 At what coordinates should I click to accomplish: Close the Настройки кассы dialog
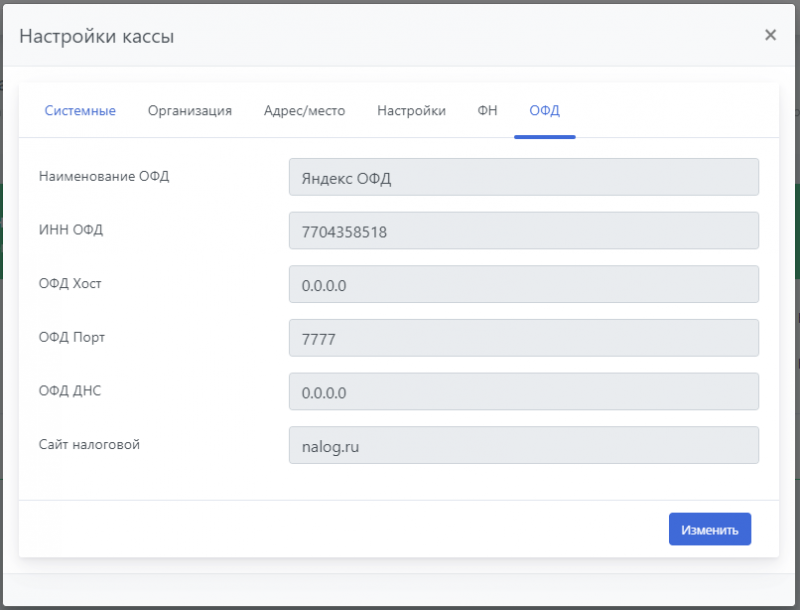[x=770, y=35]
